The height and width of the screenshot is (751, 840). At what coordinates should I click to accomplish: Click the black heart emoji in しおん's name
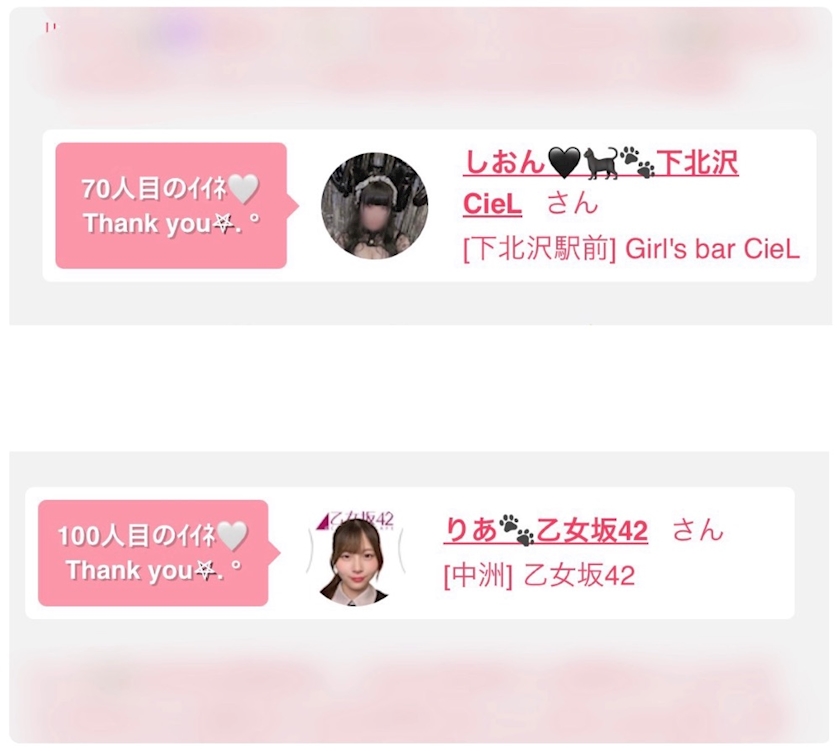(564, 164)
